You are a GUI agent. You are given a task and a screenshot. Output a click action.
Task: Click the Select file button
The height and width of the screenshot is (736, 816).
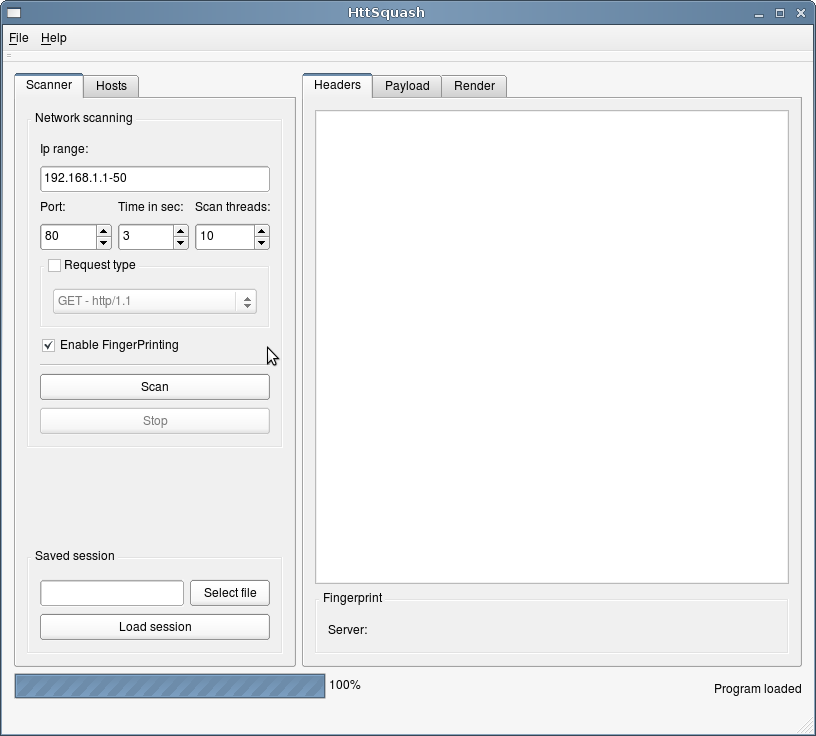[229, 593]
